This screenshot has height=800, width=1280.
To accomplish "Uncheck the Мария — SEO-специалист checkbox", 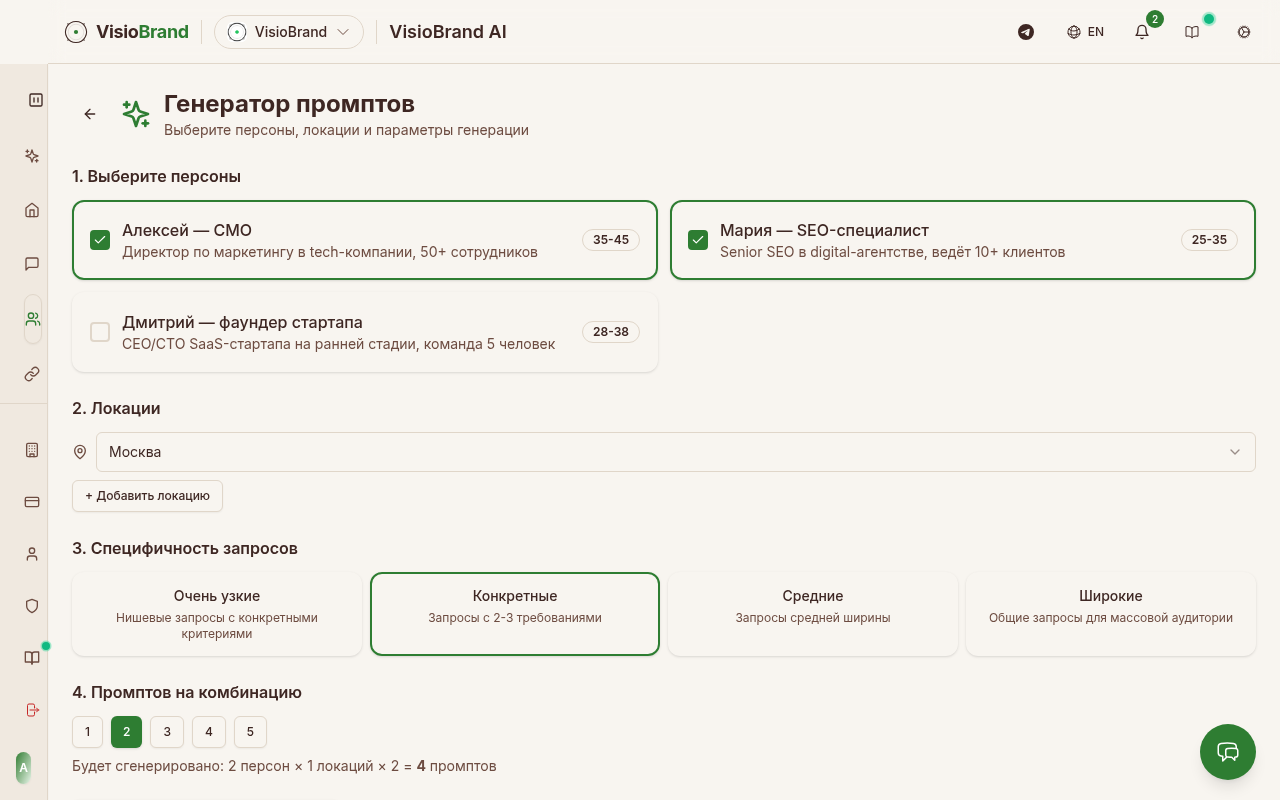I will 698,240.
